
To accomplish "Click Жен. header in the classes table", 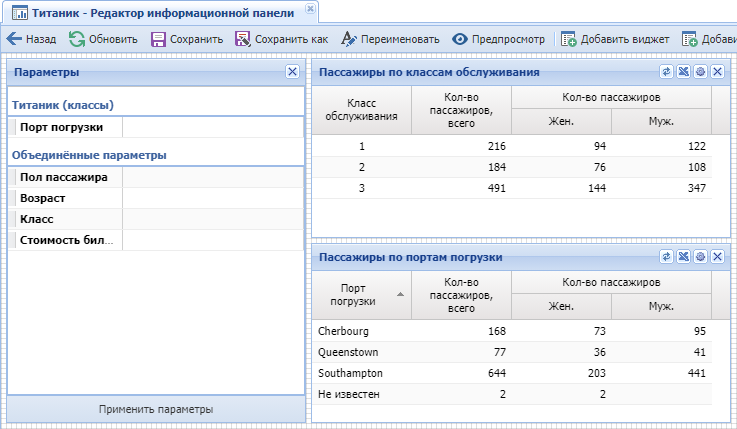I will click(561, 122).
